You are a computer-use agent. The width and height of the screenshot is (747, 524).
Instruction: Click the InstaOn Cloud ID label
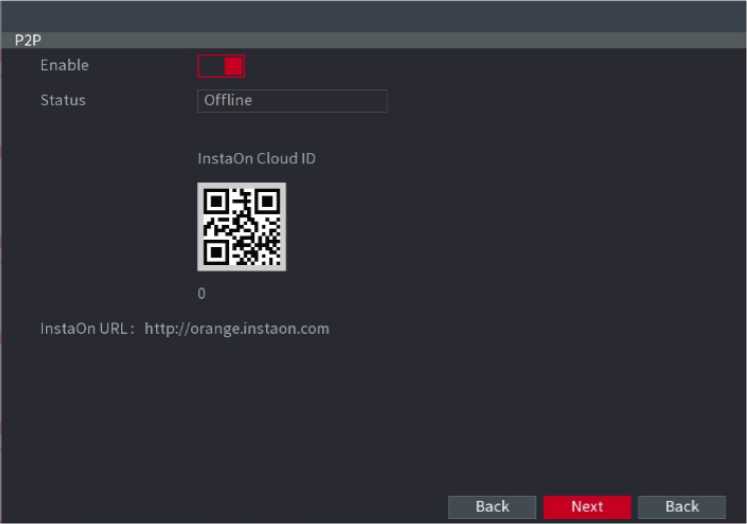(256, 159)
